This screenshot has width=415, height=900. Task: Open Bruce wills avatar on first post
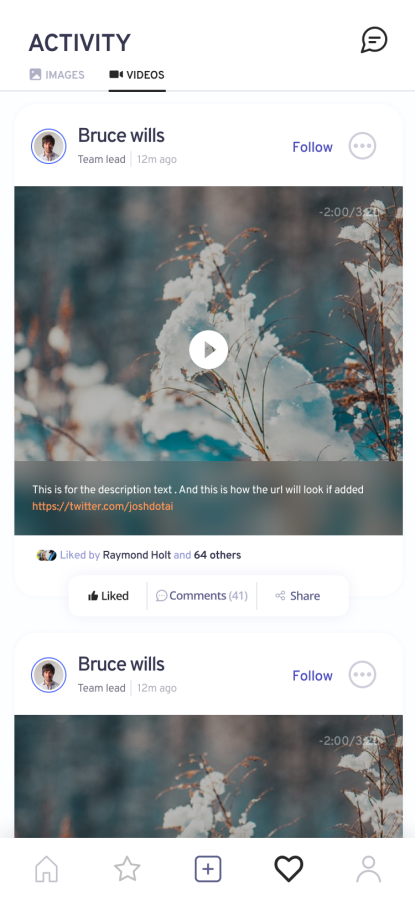(x=49, y=146)
